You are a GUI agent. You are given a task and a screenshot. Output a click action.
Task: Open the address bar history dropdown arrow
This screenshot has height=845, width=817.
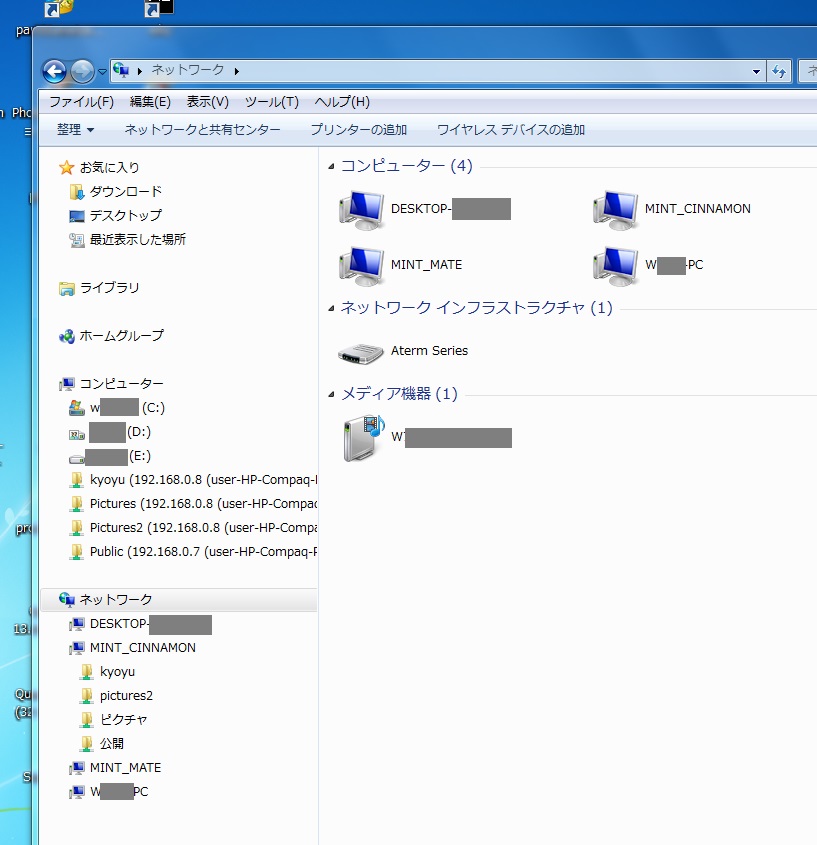[x=756, y=71]
